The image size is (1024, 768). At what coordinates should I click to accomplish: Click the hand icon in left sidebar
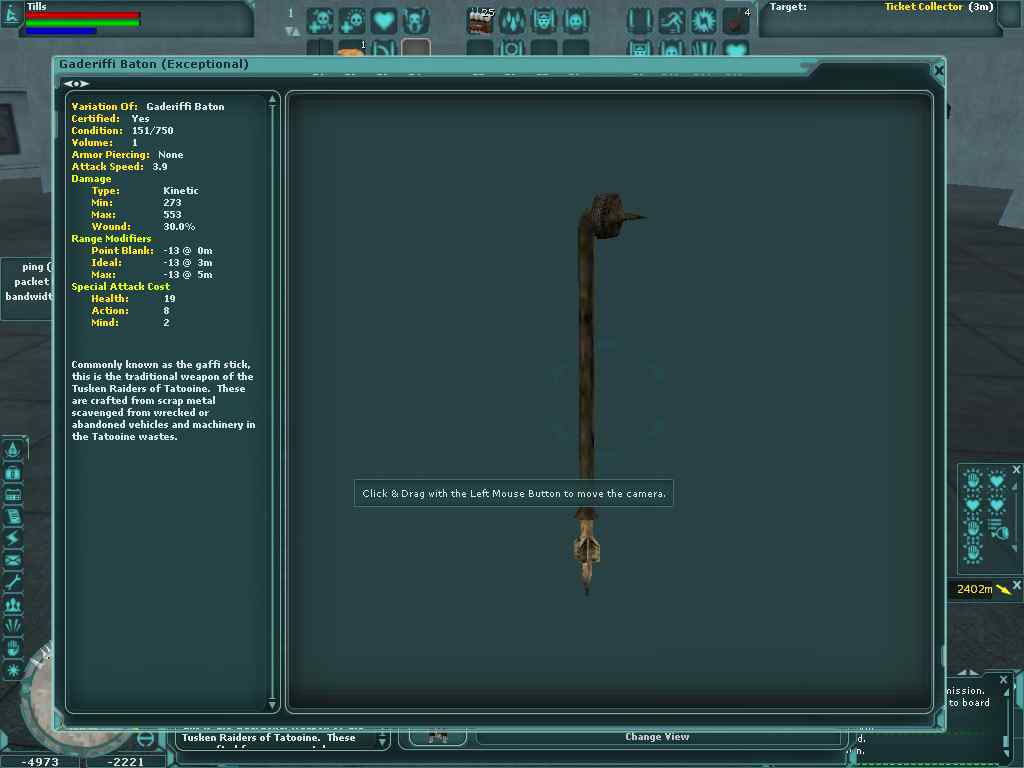click(13, 648)
